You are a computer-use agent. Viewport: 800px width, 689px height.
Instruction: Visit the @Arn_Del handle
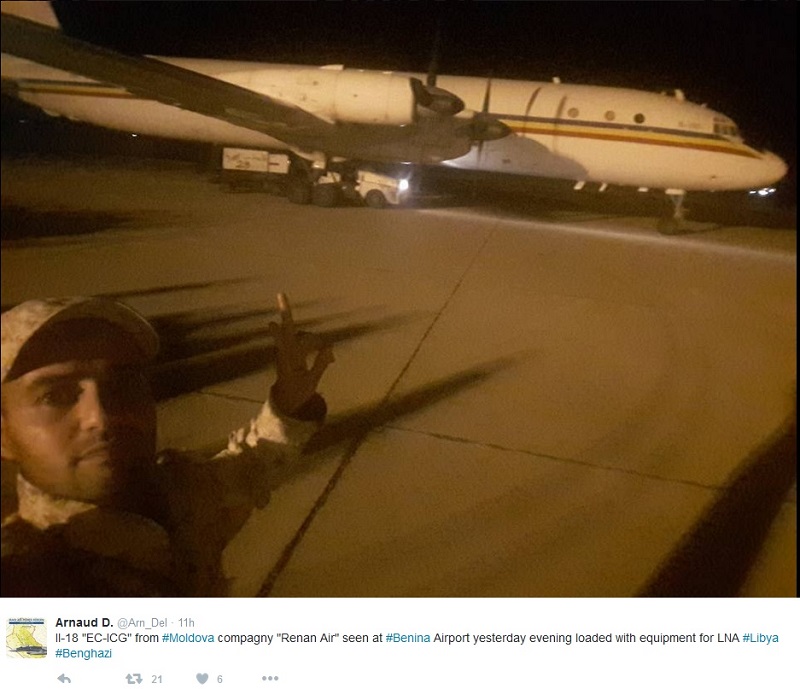point(142,623)
